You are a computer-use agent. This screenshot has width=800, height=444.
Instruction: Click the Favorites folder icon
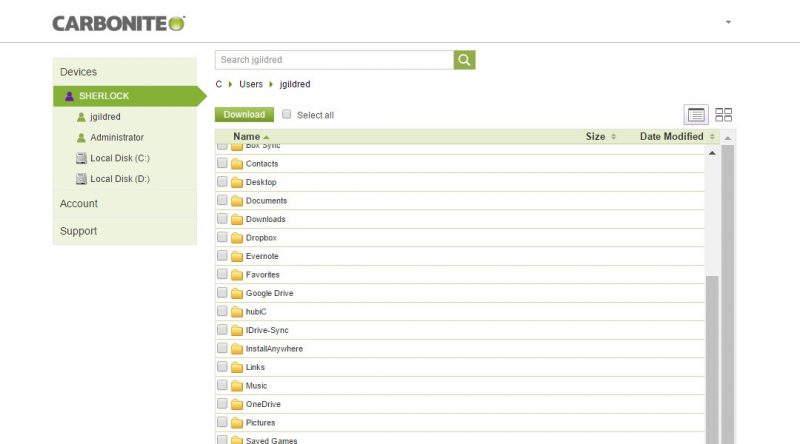237,275
